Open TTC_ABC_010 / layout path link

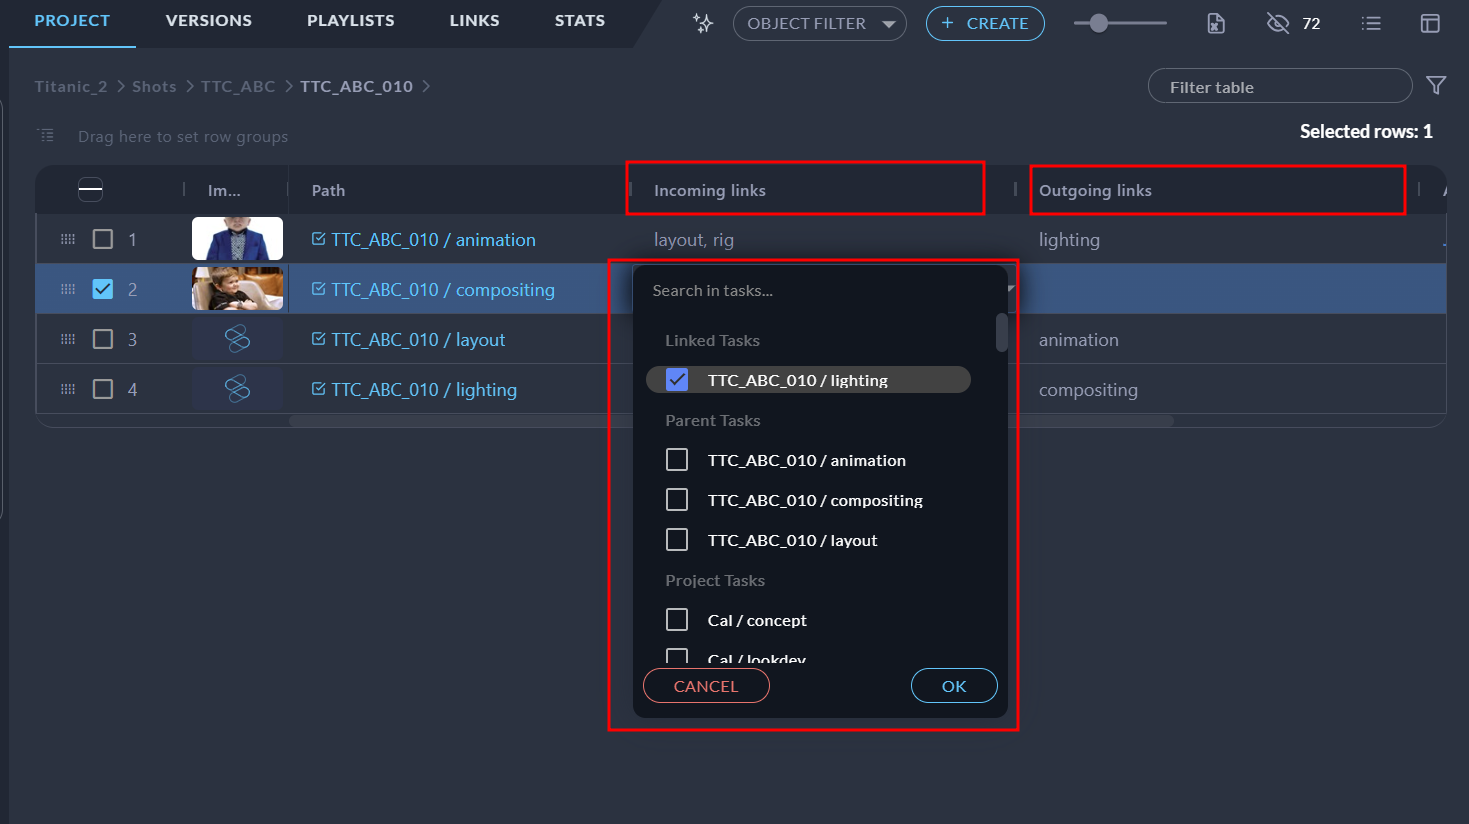click(418, 340)
